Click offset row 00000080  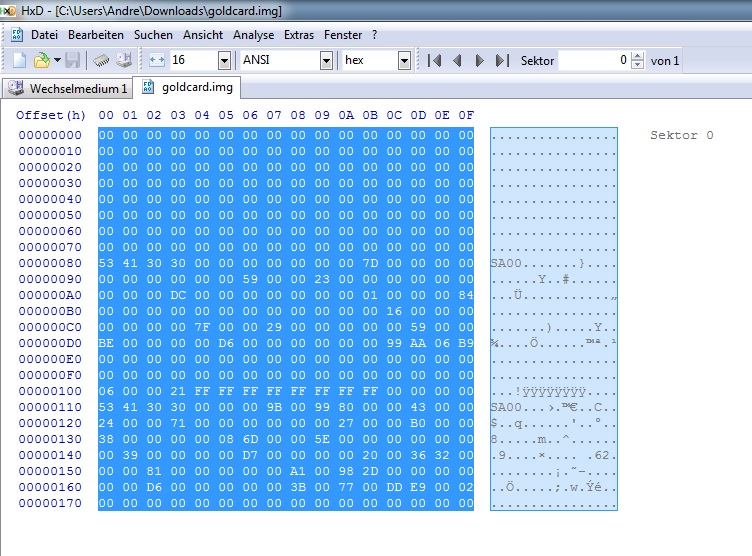(50, 263)
